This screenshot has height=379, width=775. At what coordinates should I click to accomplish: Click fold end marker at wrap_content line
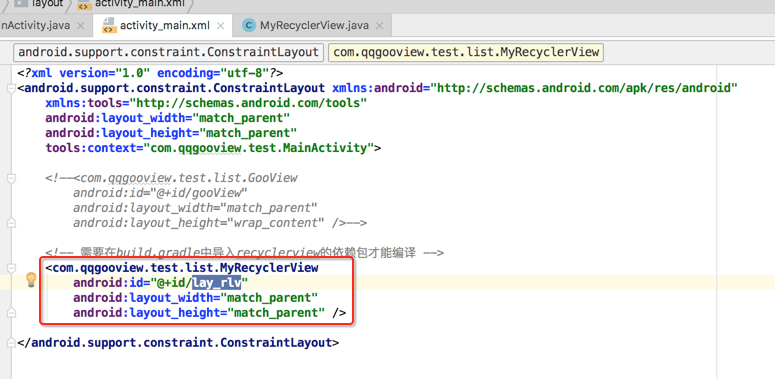click(11, 223)
